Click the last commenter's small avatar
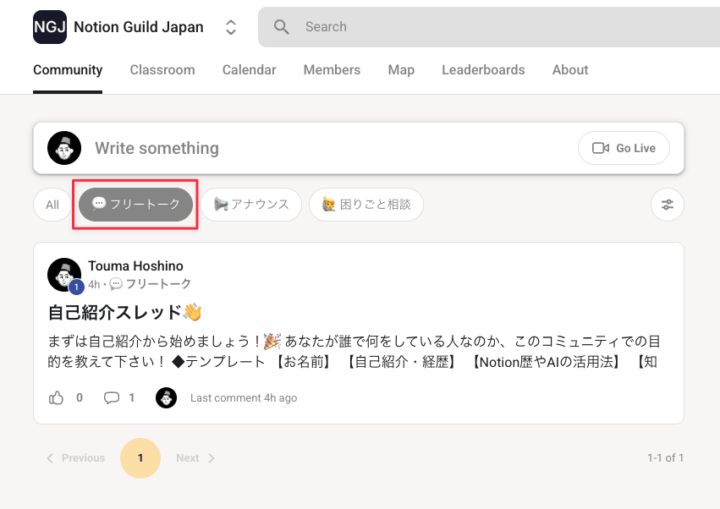Image resolution: width=720 pixels, height=509 pixels. pyautogui.click(x=166, y=398)
